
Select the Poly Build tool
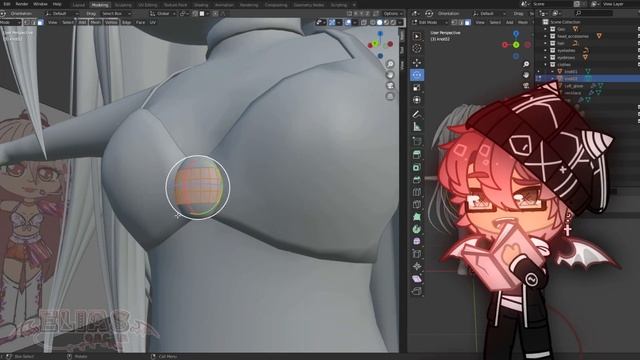point(417,217)
